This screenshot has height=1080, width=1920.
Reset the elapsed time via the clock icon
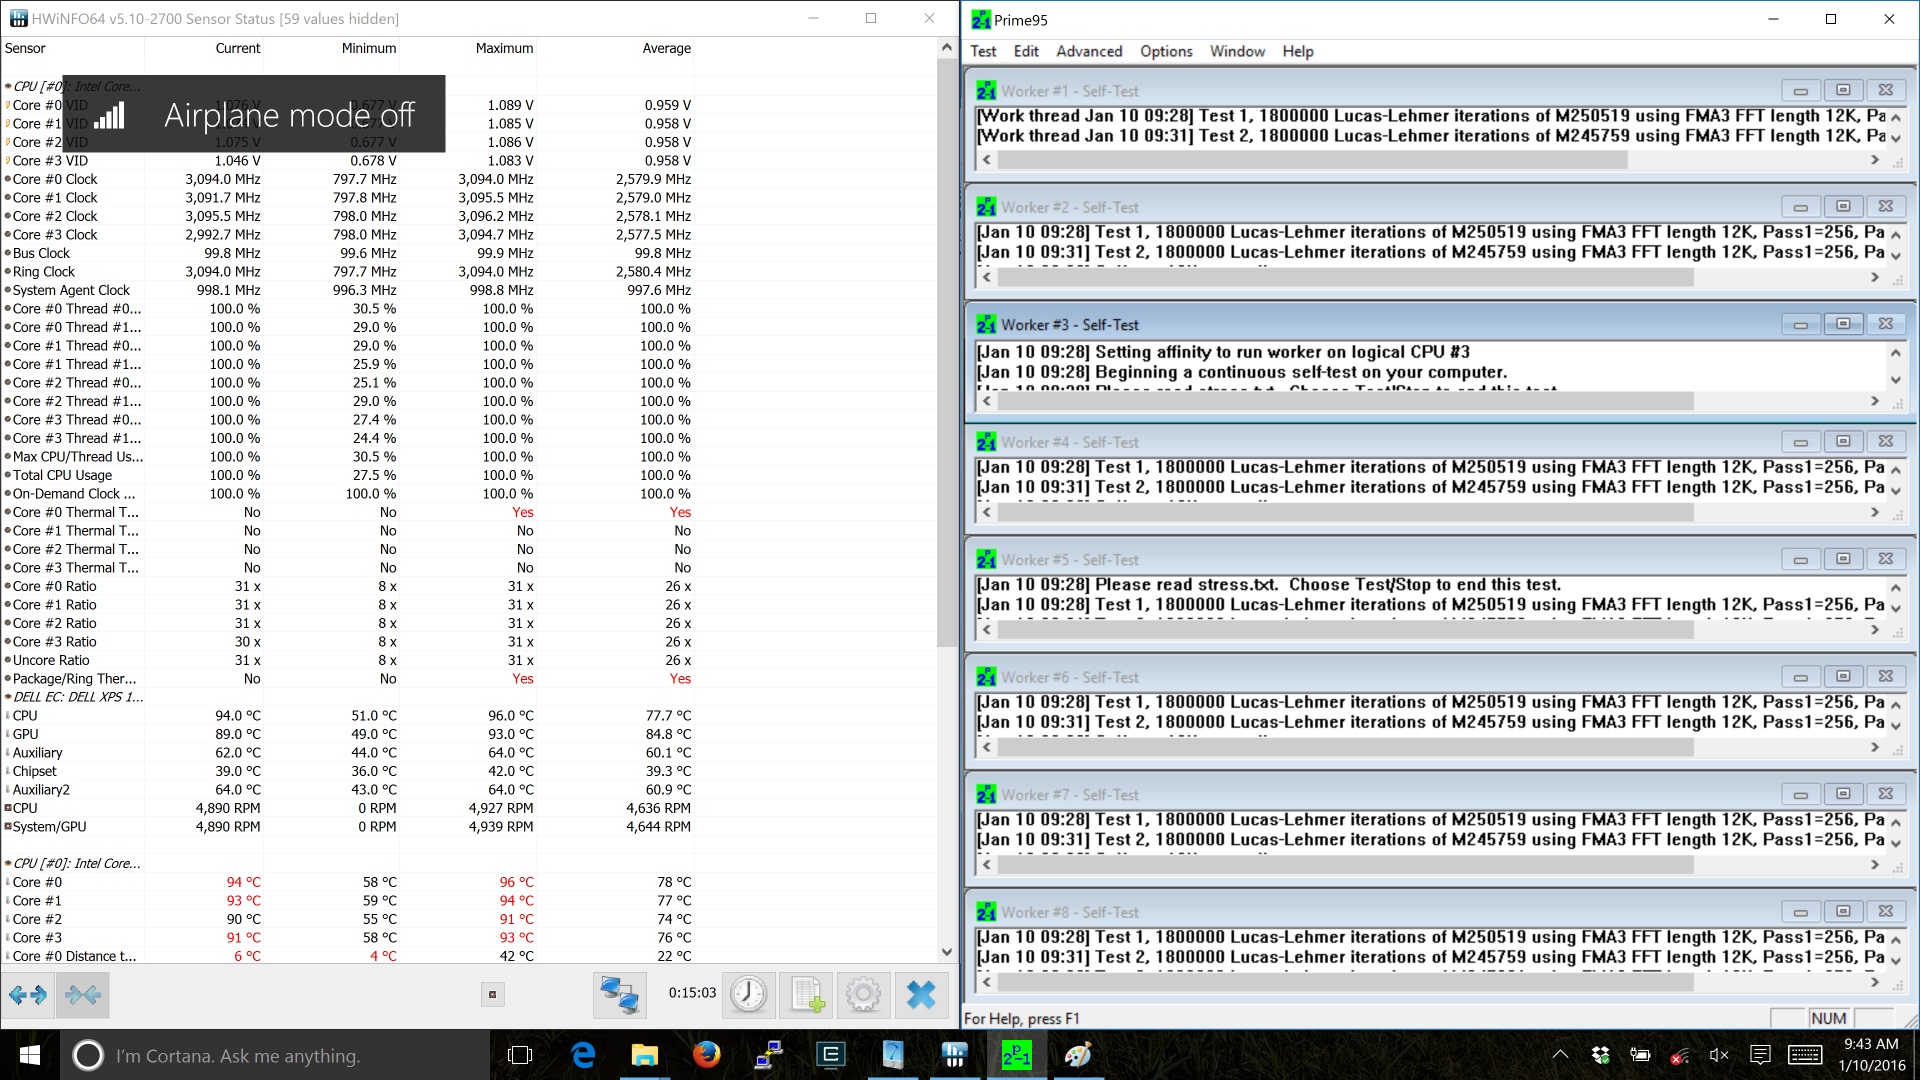(x=748, y=994)
